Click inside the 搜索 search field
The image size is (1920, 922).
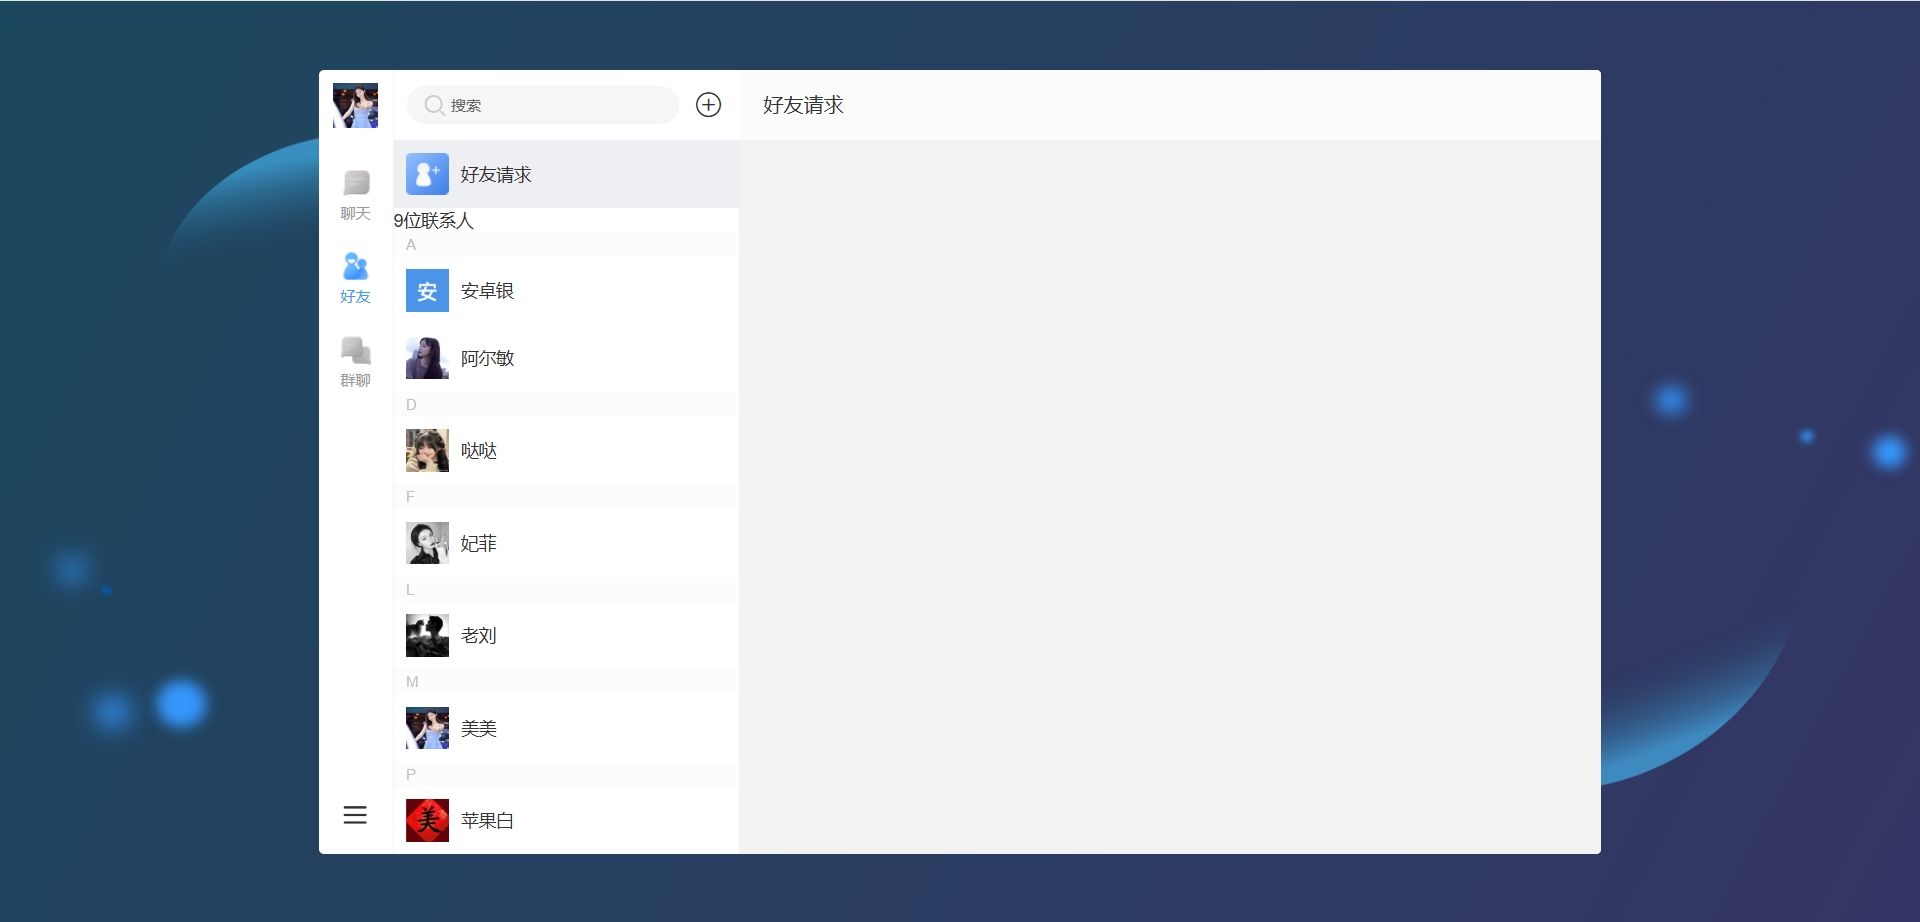pos(545,104)
